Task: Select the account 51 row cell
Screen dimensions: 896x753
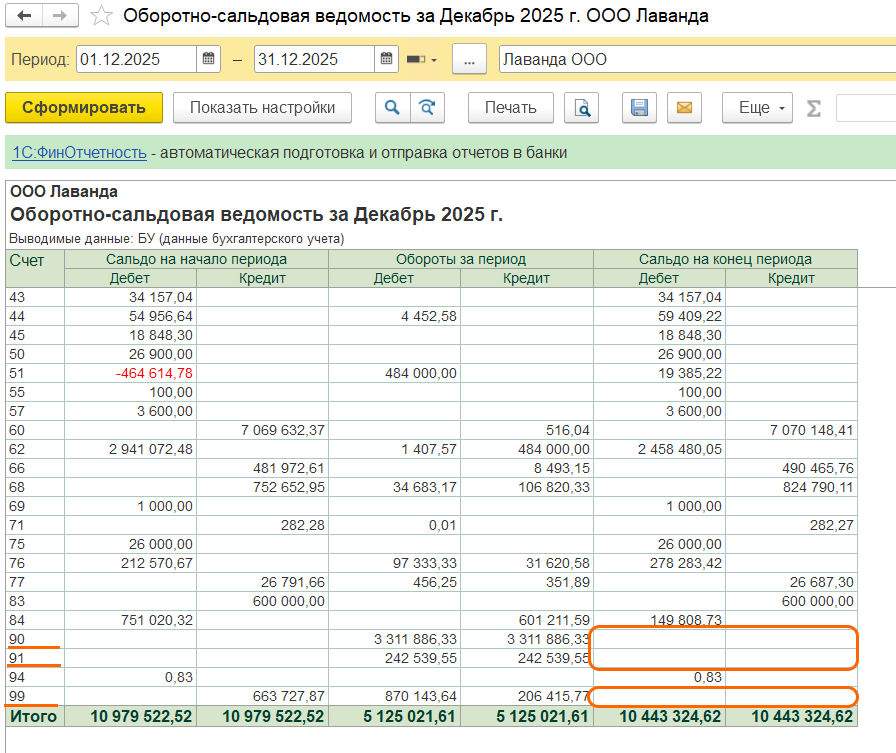Action: point(35,373)
